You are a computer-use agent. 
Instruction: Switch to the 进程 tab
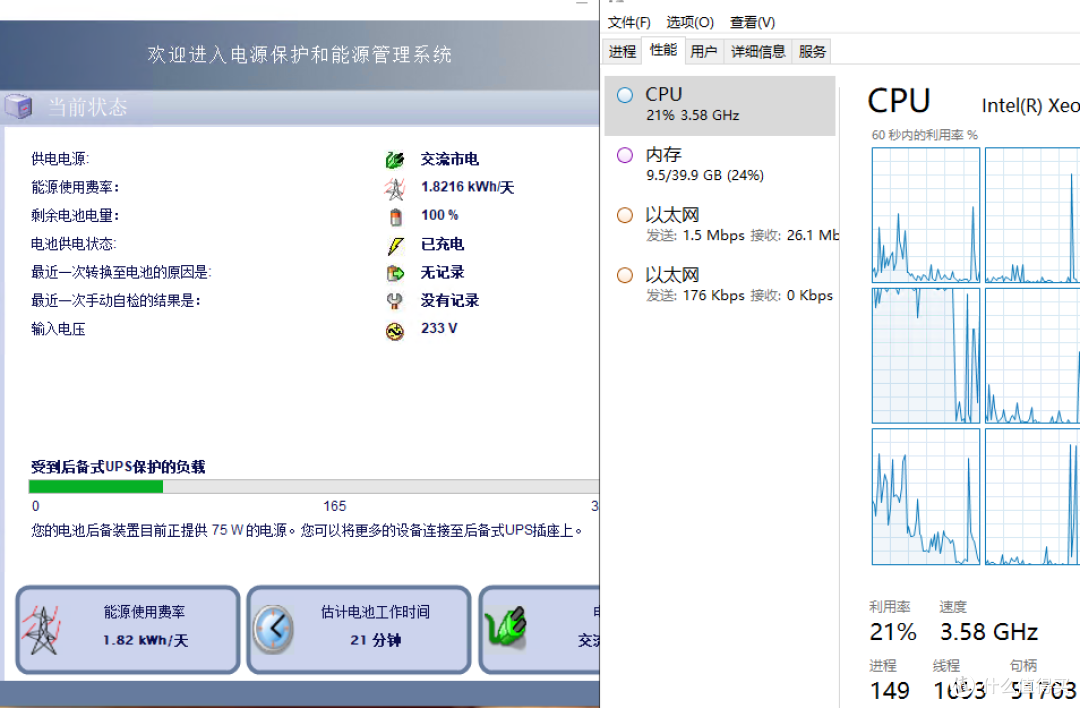pyautogui.click(x=623, y=51)
